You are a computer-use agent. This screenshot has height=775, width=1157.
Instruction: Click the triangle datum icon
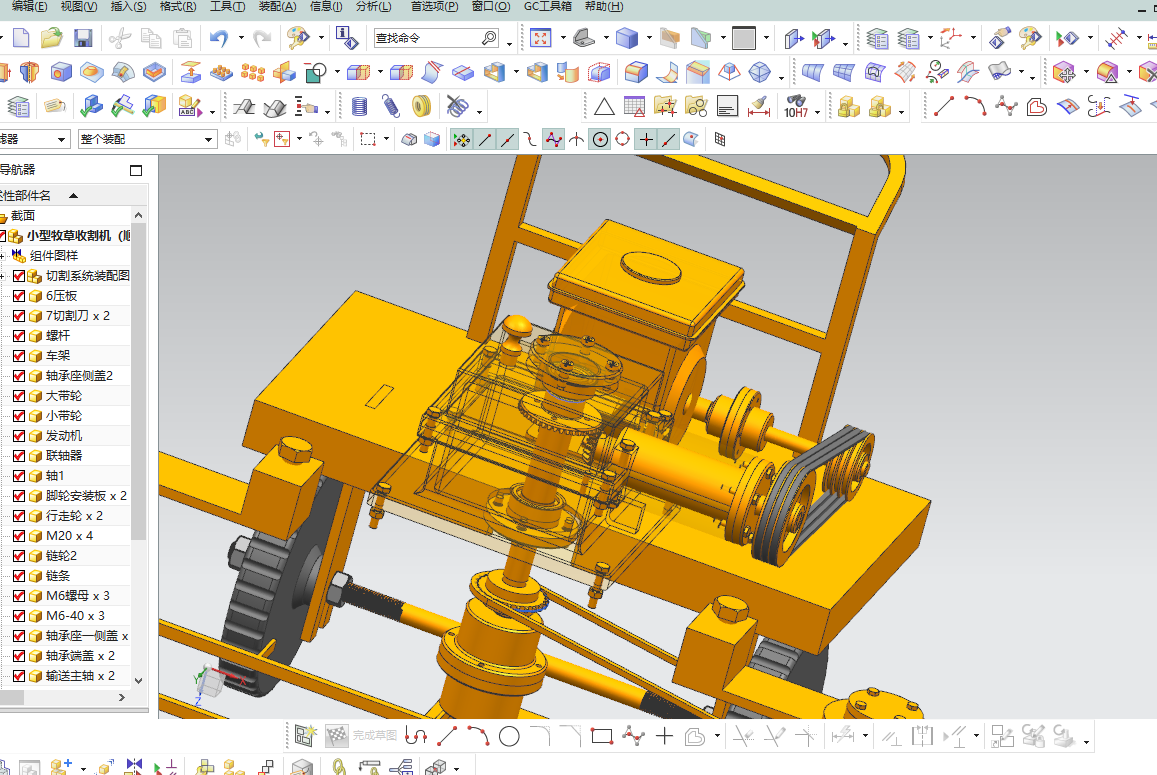pyautogui.click(x=604, y=108)
